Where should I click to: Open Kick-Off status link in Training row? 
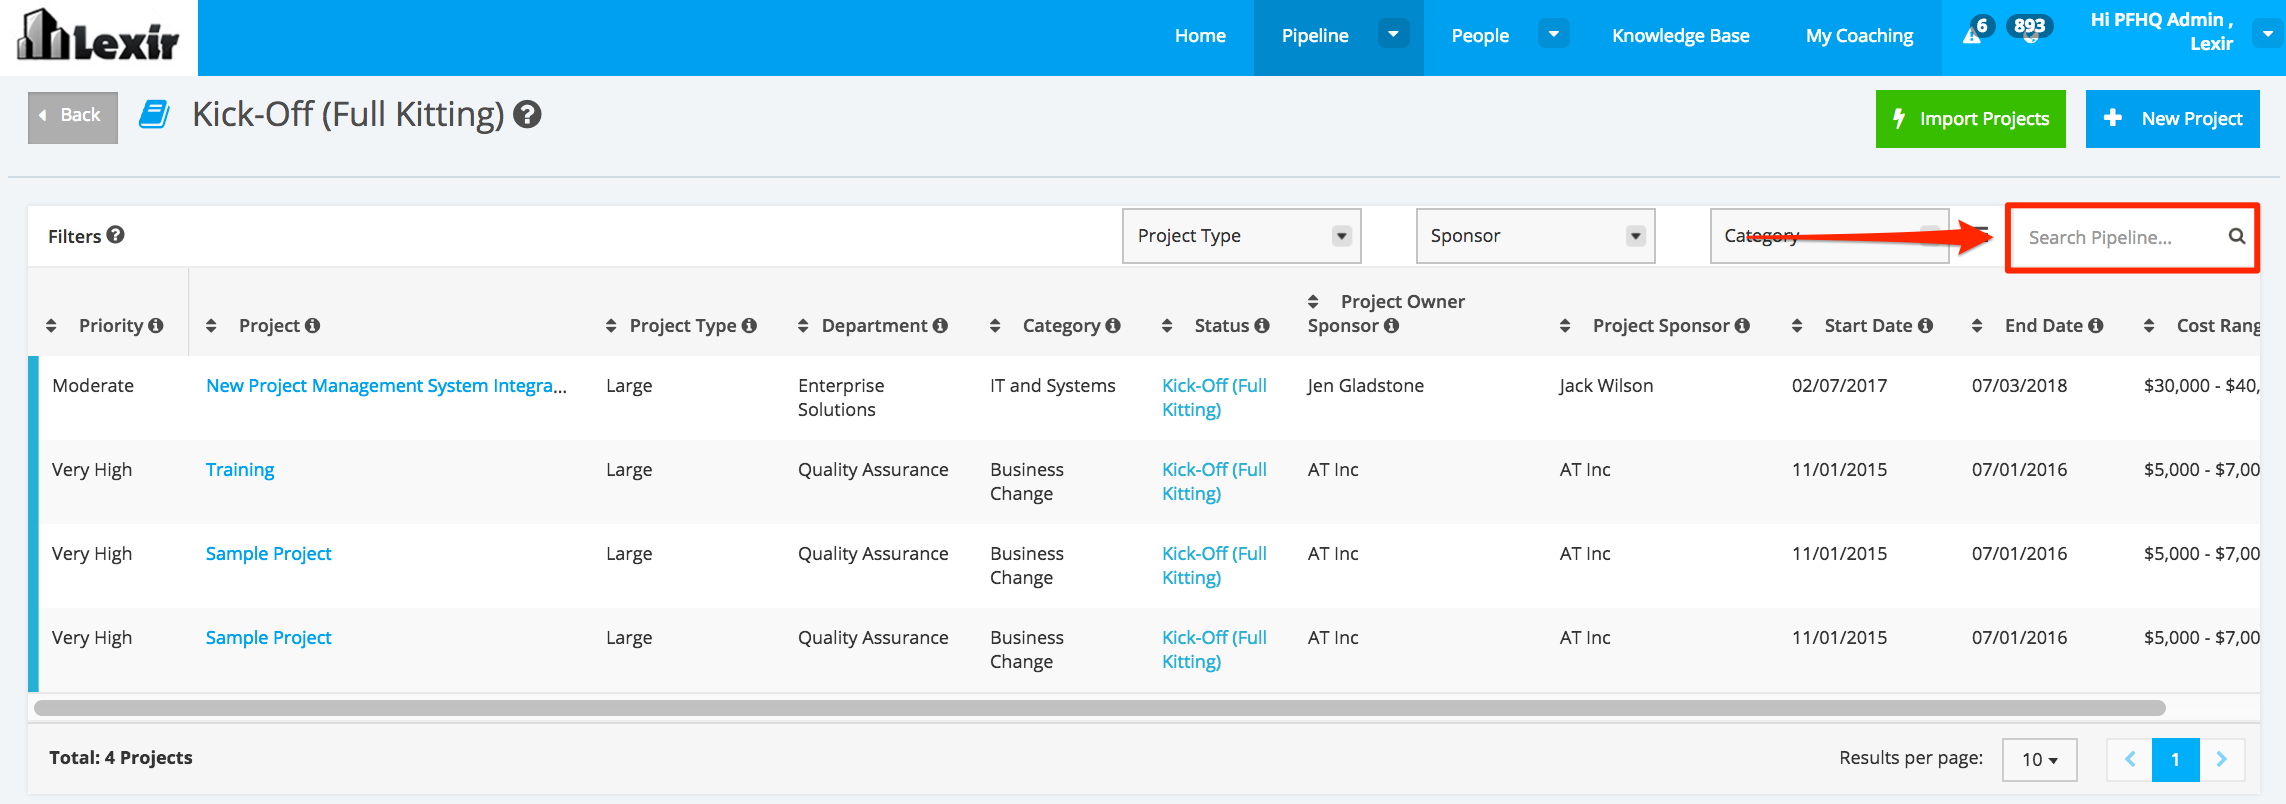coord(1214,482)
